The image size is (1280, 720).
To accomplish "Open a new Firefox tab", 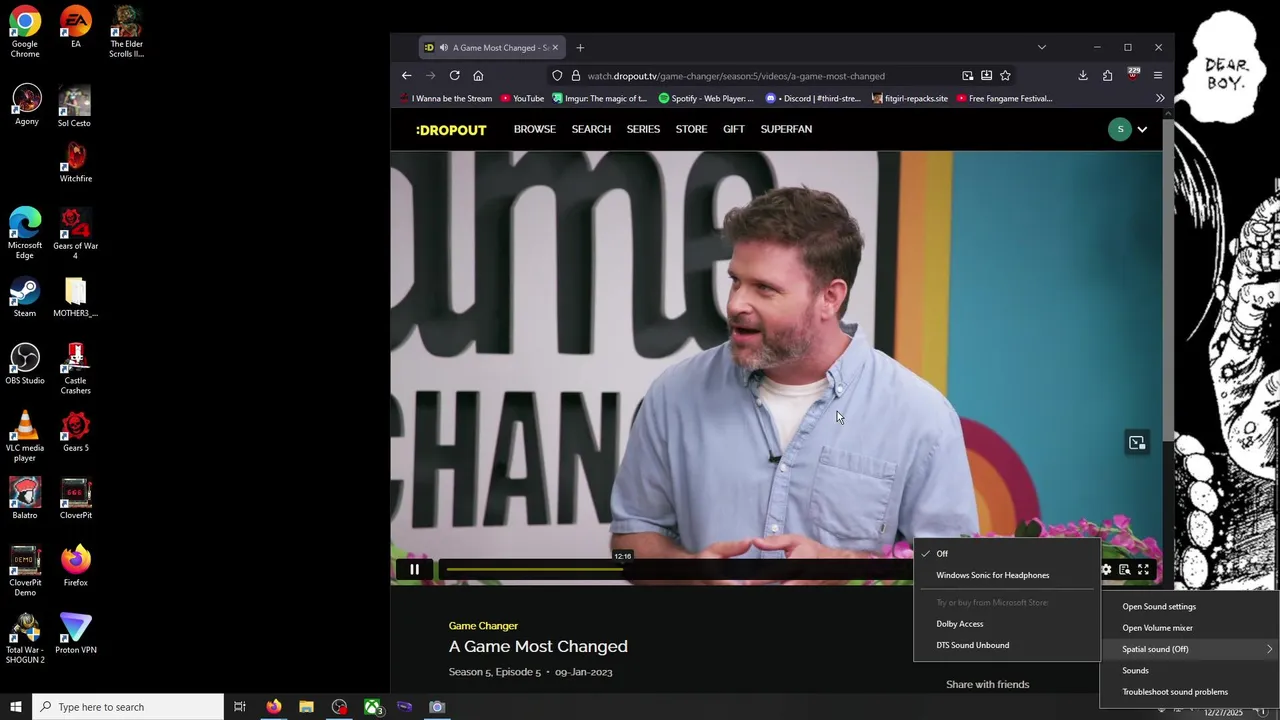I will (580, 48).
